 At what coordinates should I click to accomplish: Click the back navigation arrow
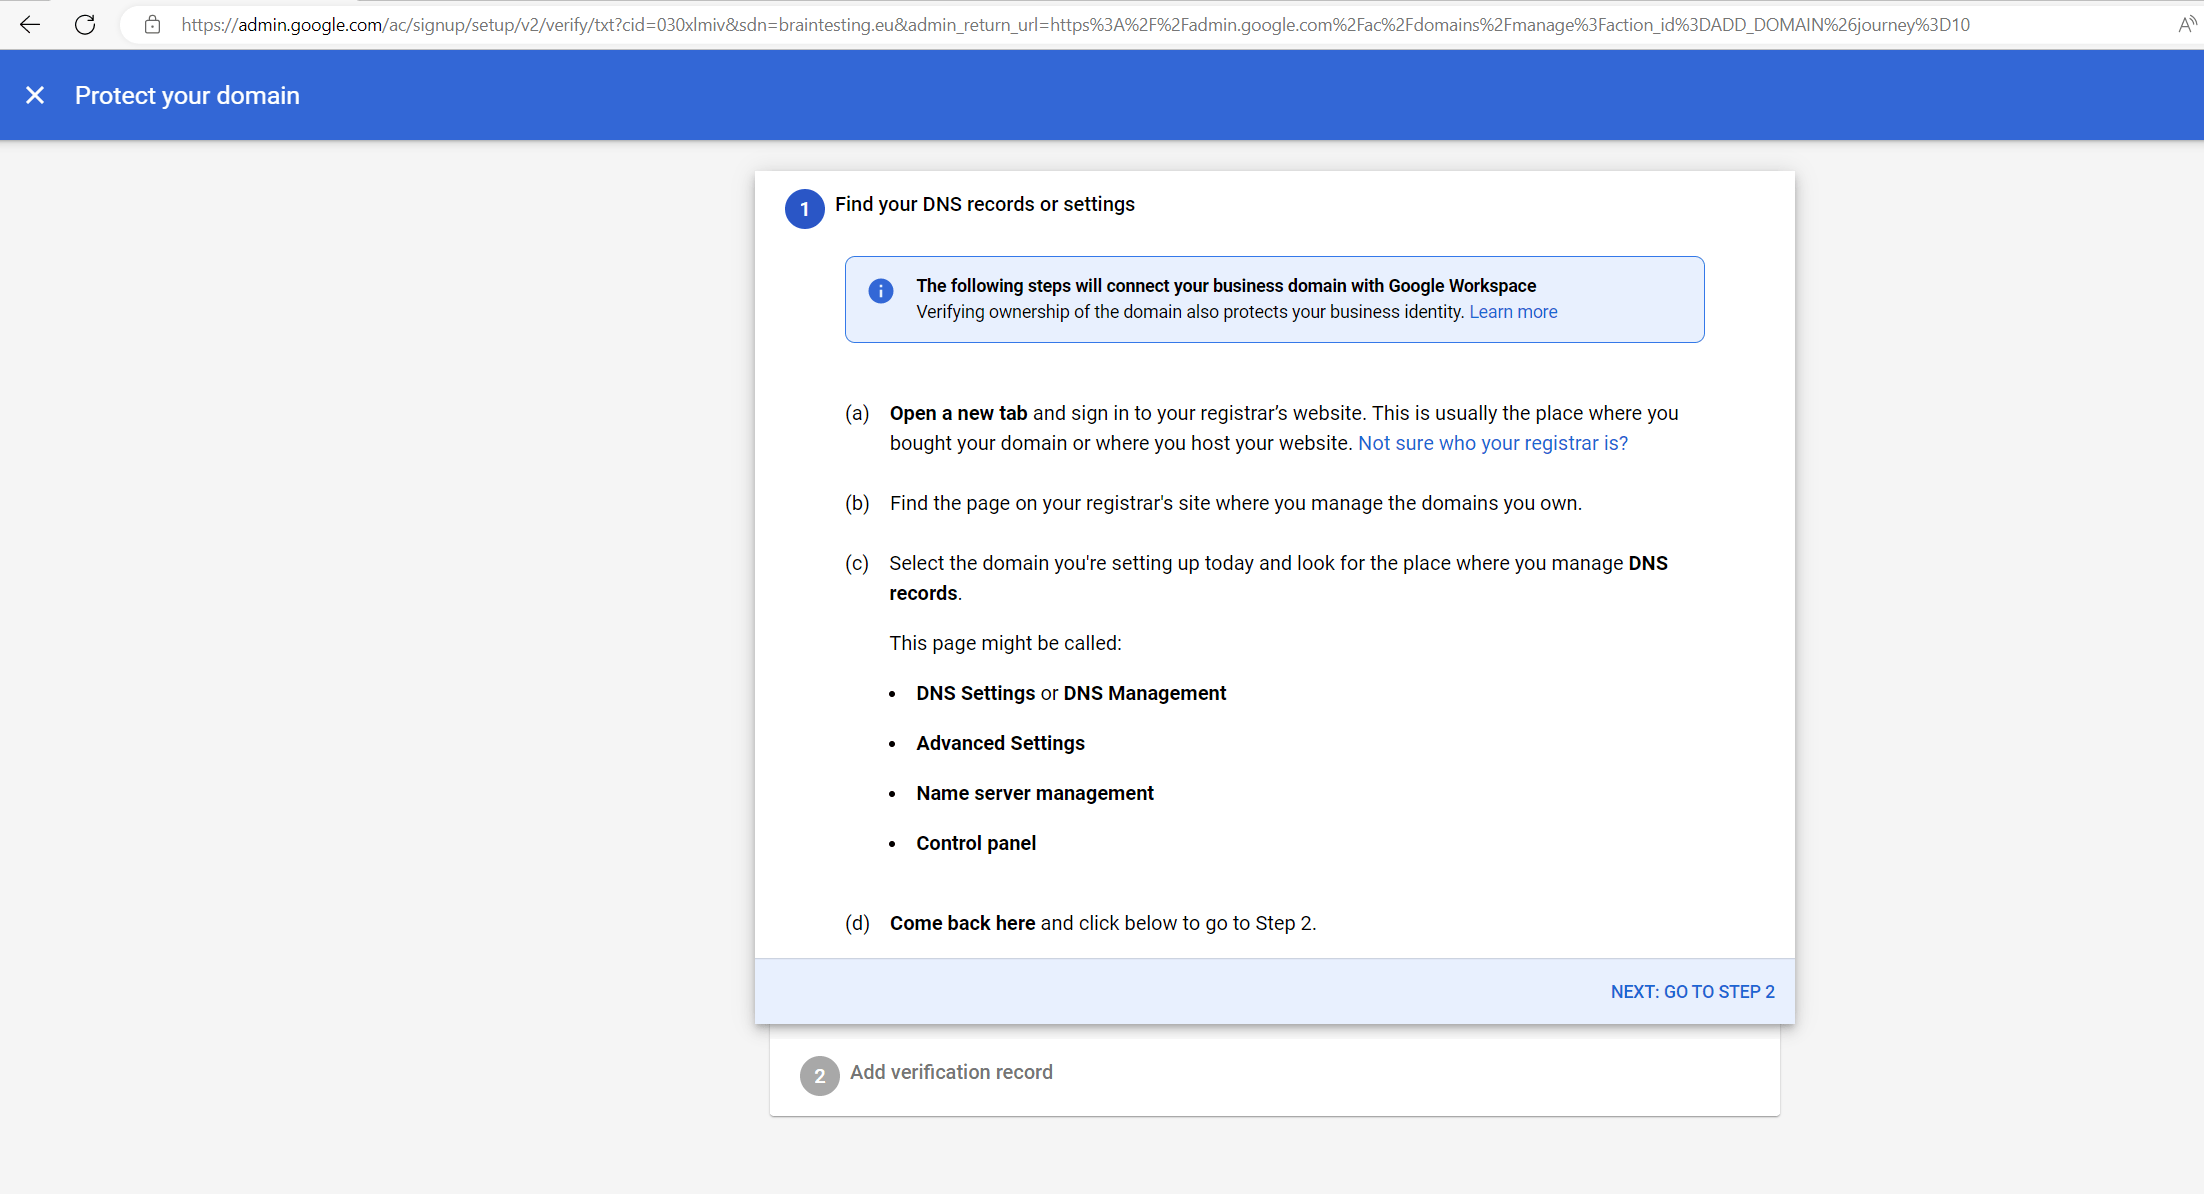pyautogui.click(x=29, y=24)
